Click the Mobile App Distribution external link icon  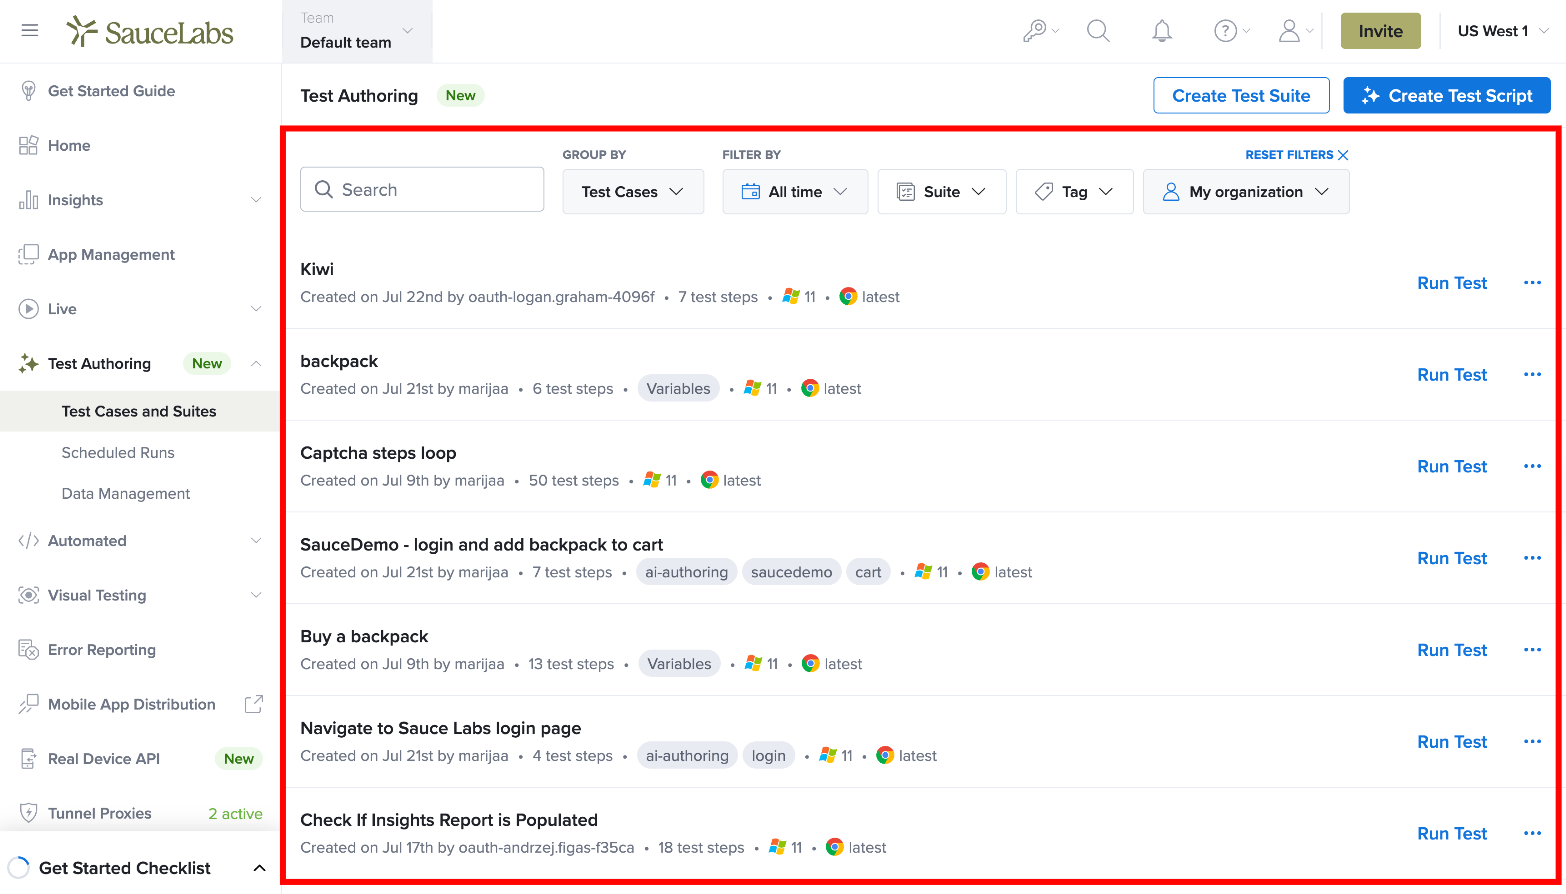point(254,704)
